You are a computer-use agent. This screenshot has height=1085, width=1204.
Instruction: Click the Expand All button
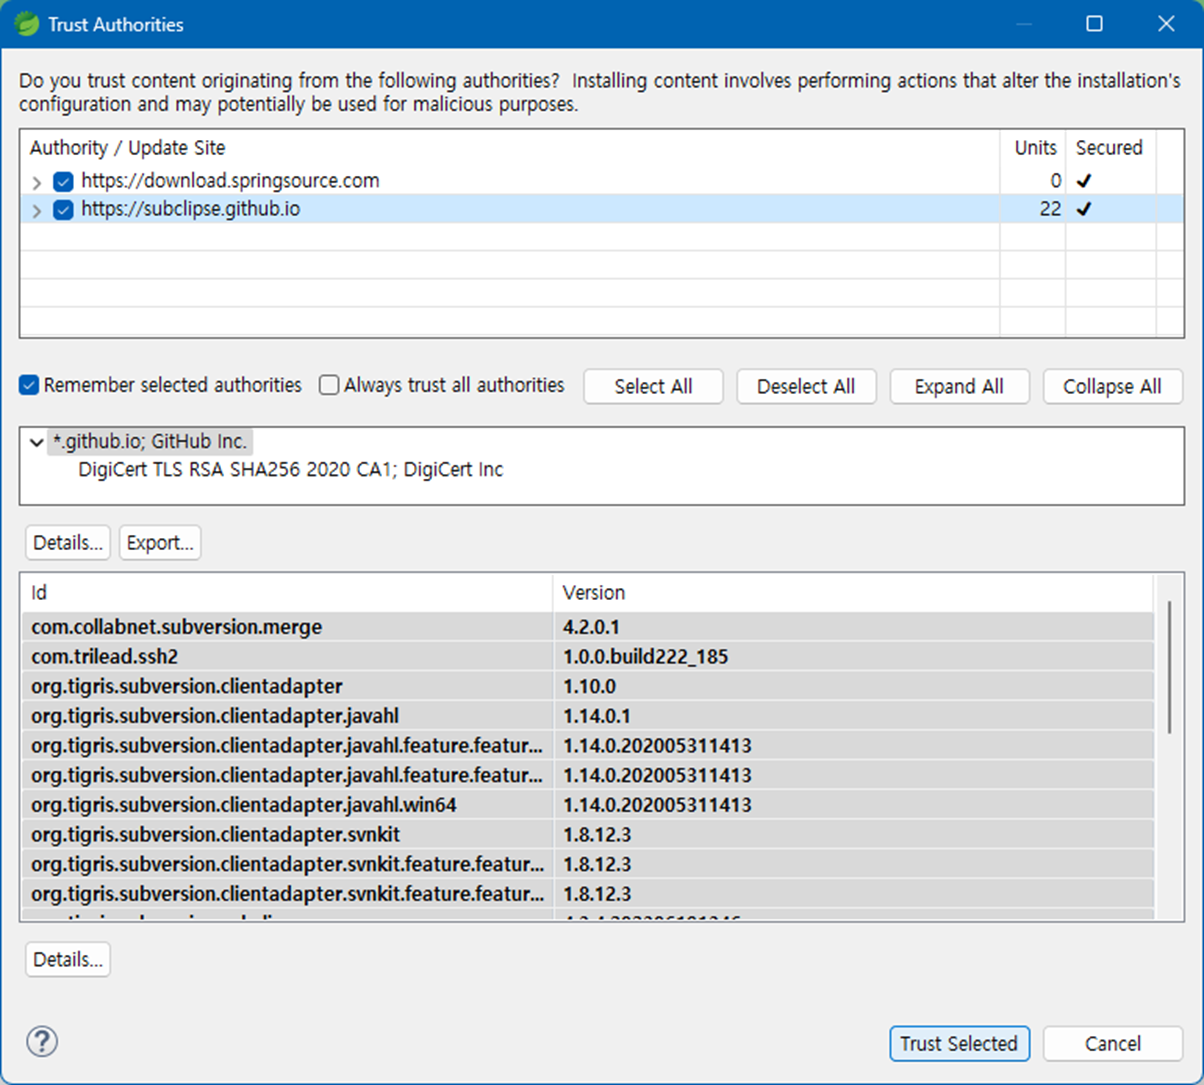[x=959, y=386]
